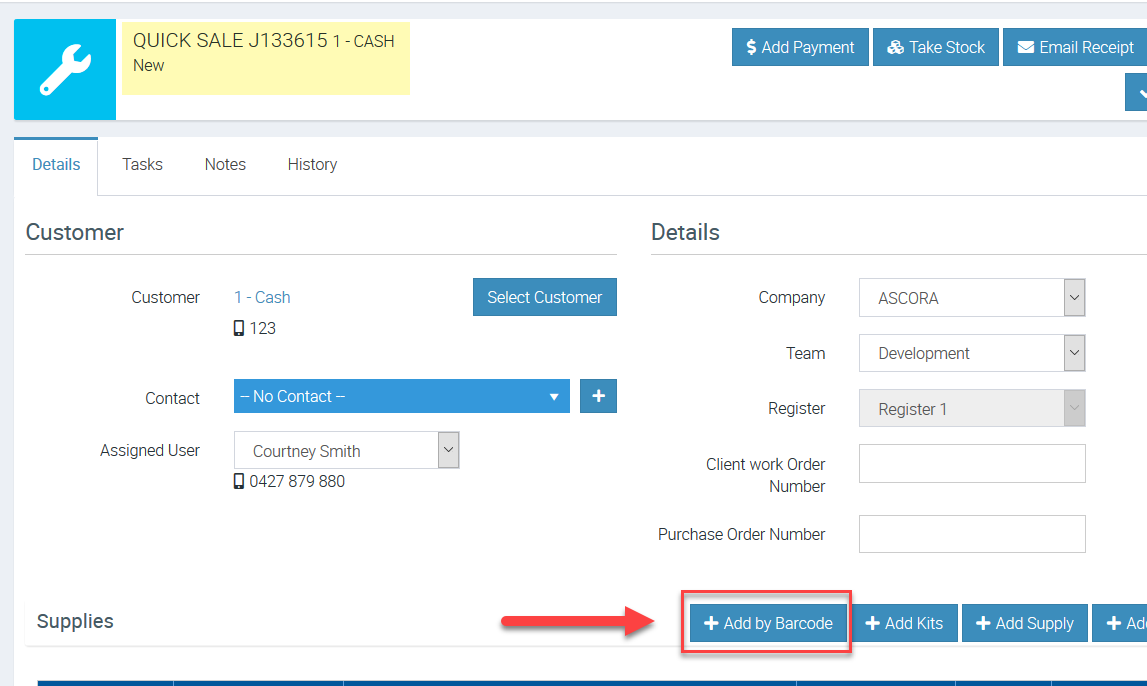
Task: Open the 1 - Cash customer link
Action: coord(262,297)
